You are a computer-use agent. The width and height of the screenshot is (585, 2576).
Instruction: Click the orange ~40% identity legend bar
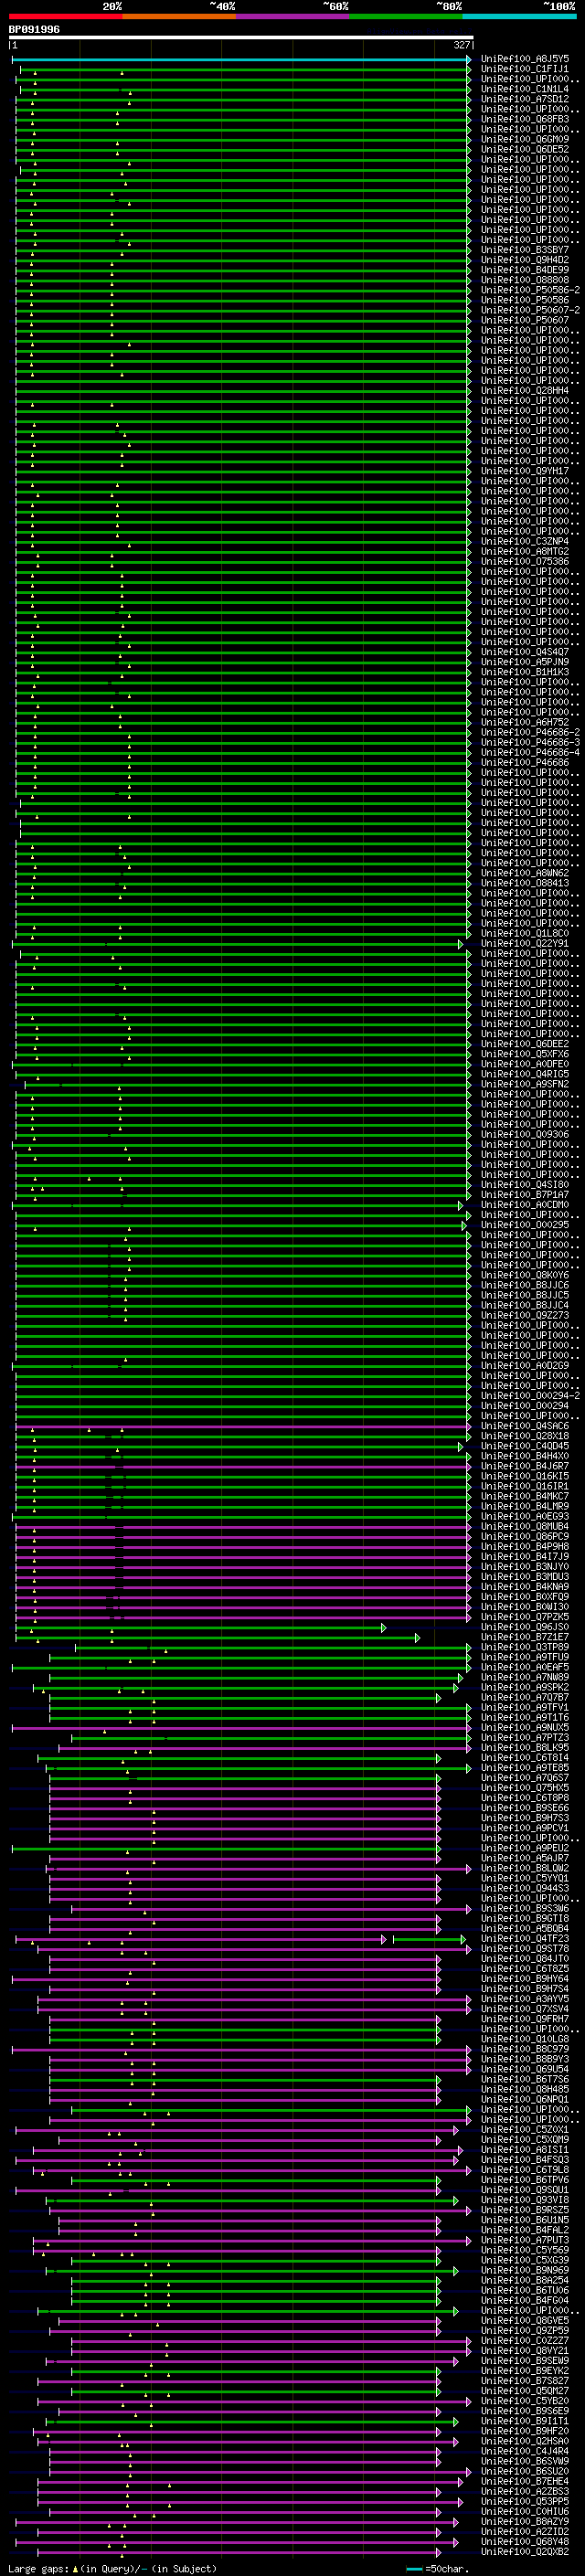click(179, 16)
